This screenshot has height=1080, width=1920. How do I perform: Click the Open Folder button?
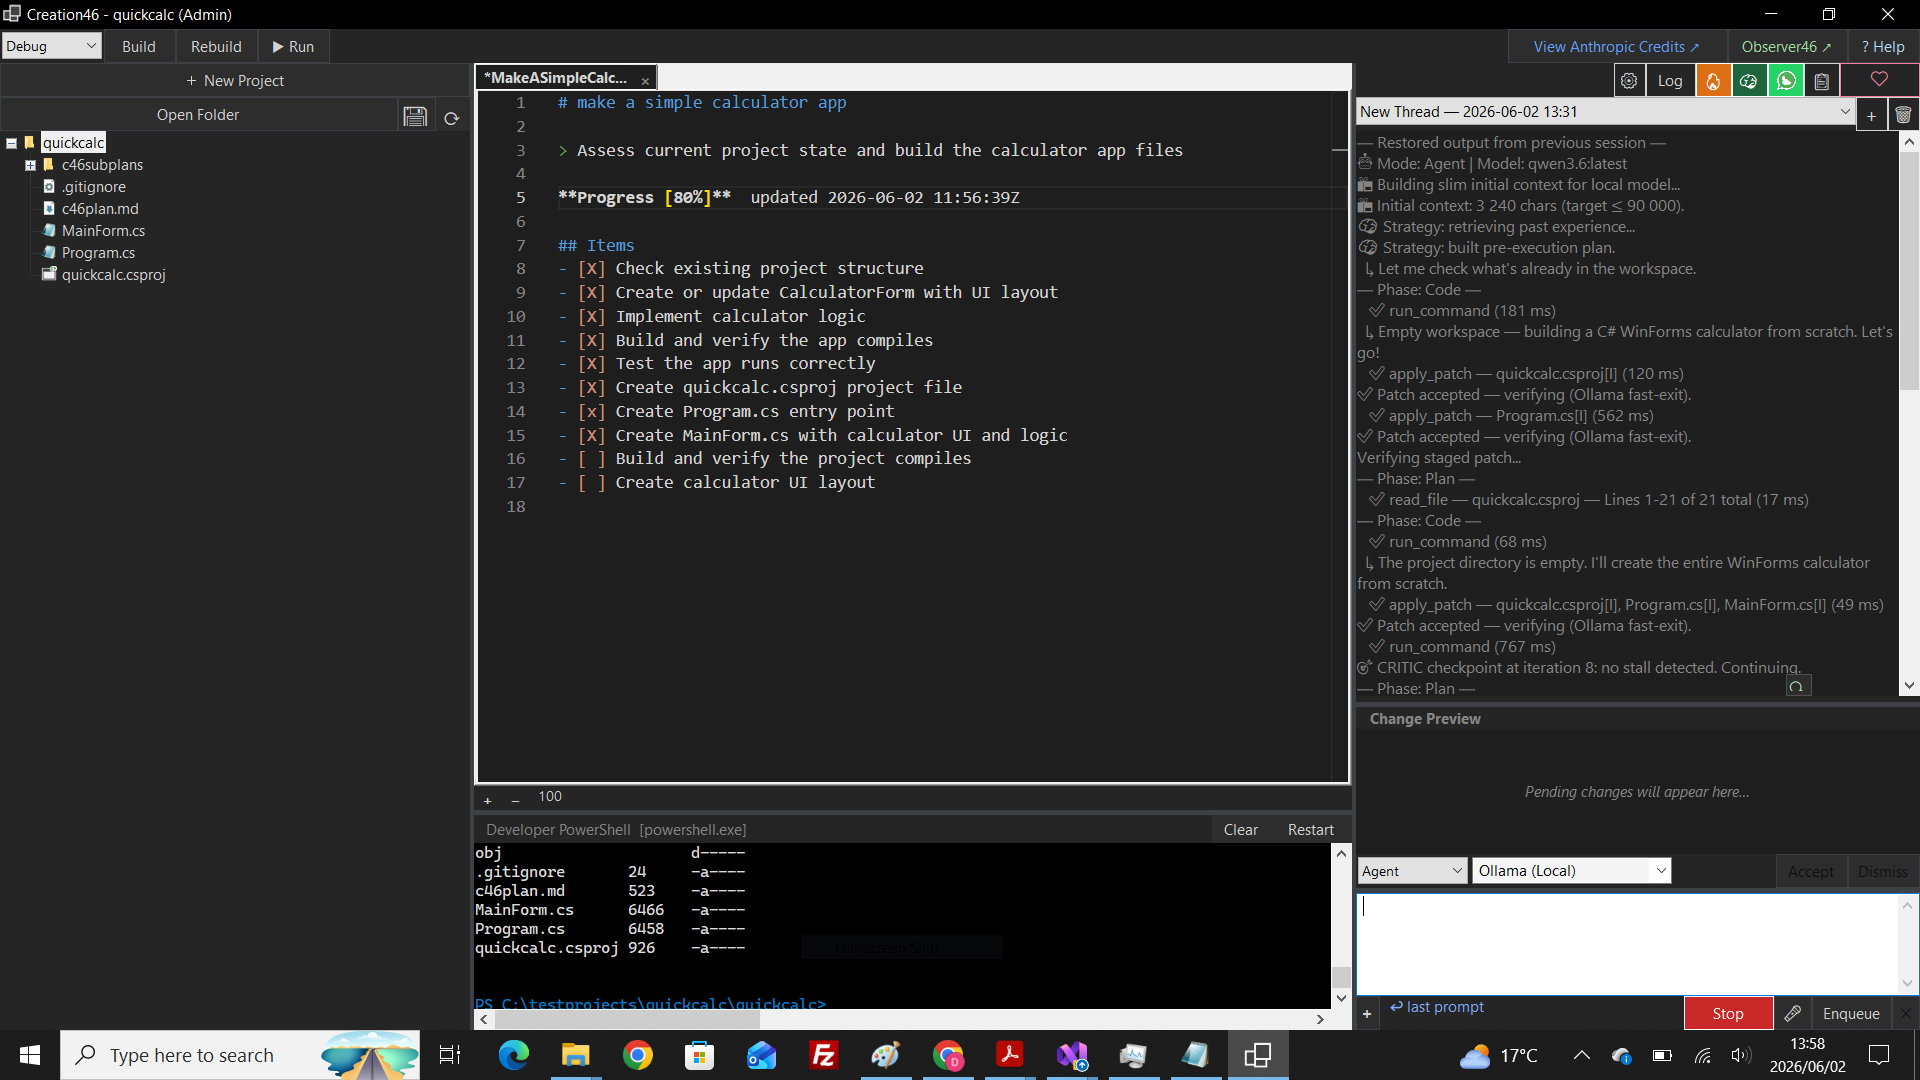click(x=198, y=115)
